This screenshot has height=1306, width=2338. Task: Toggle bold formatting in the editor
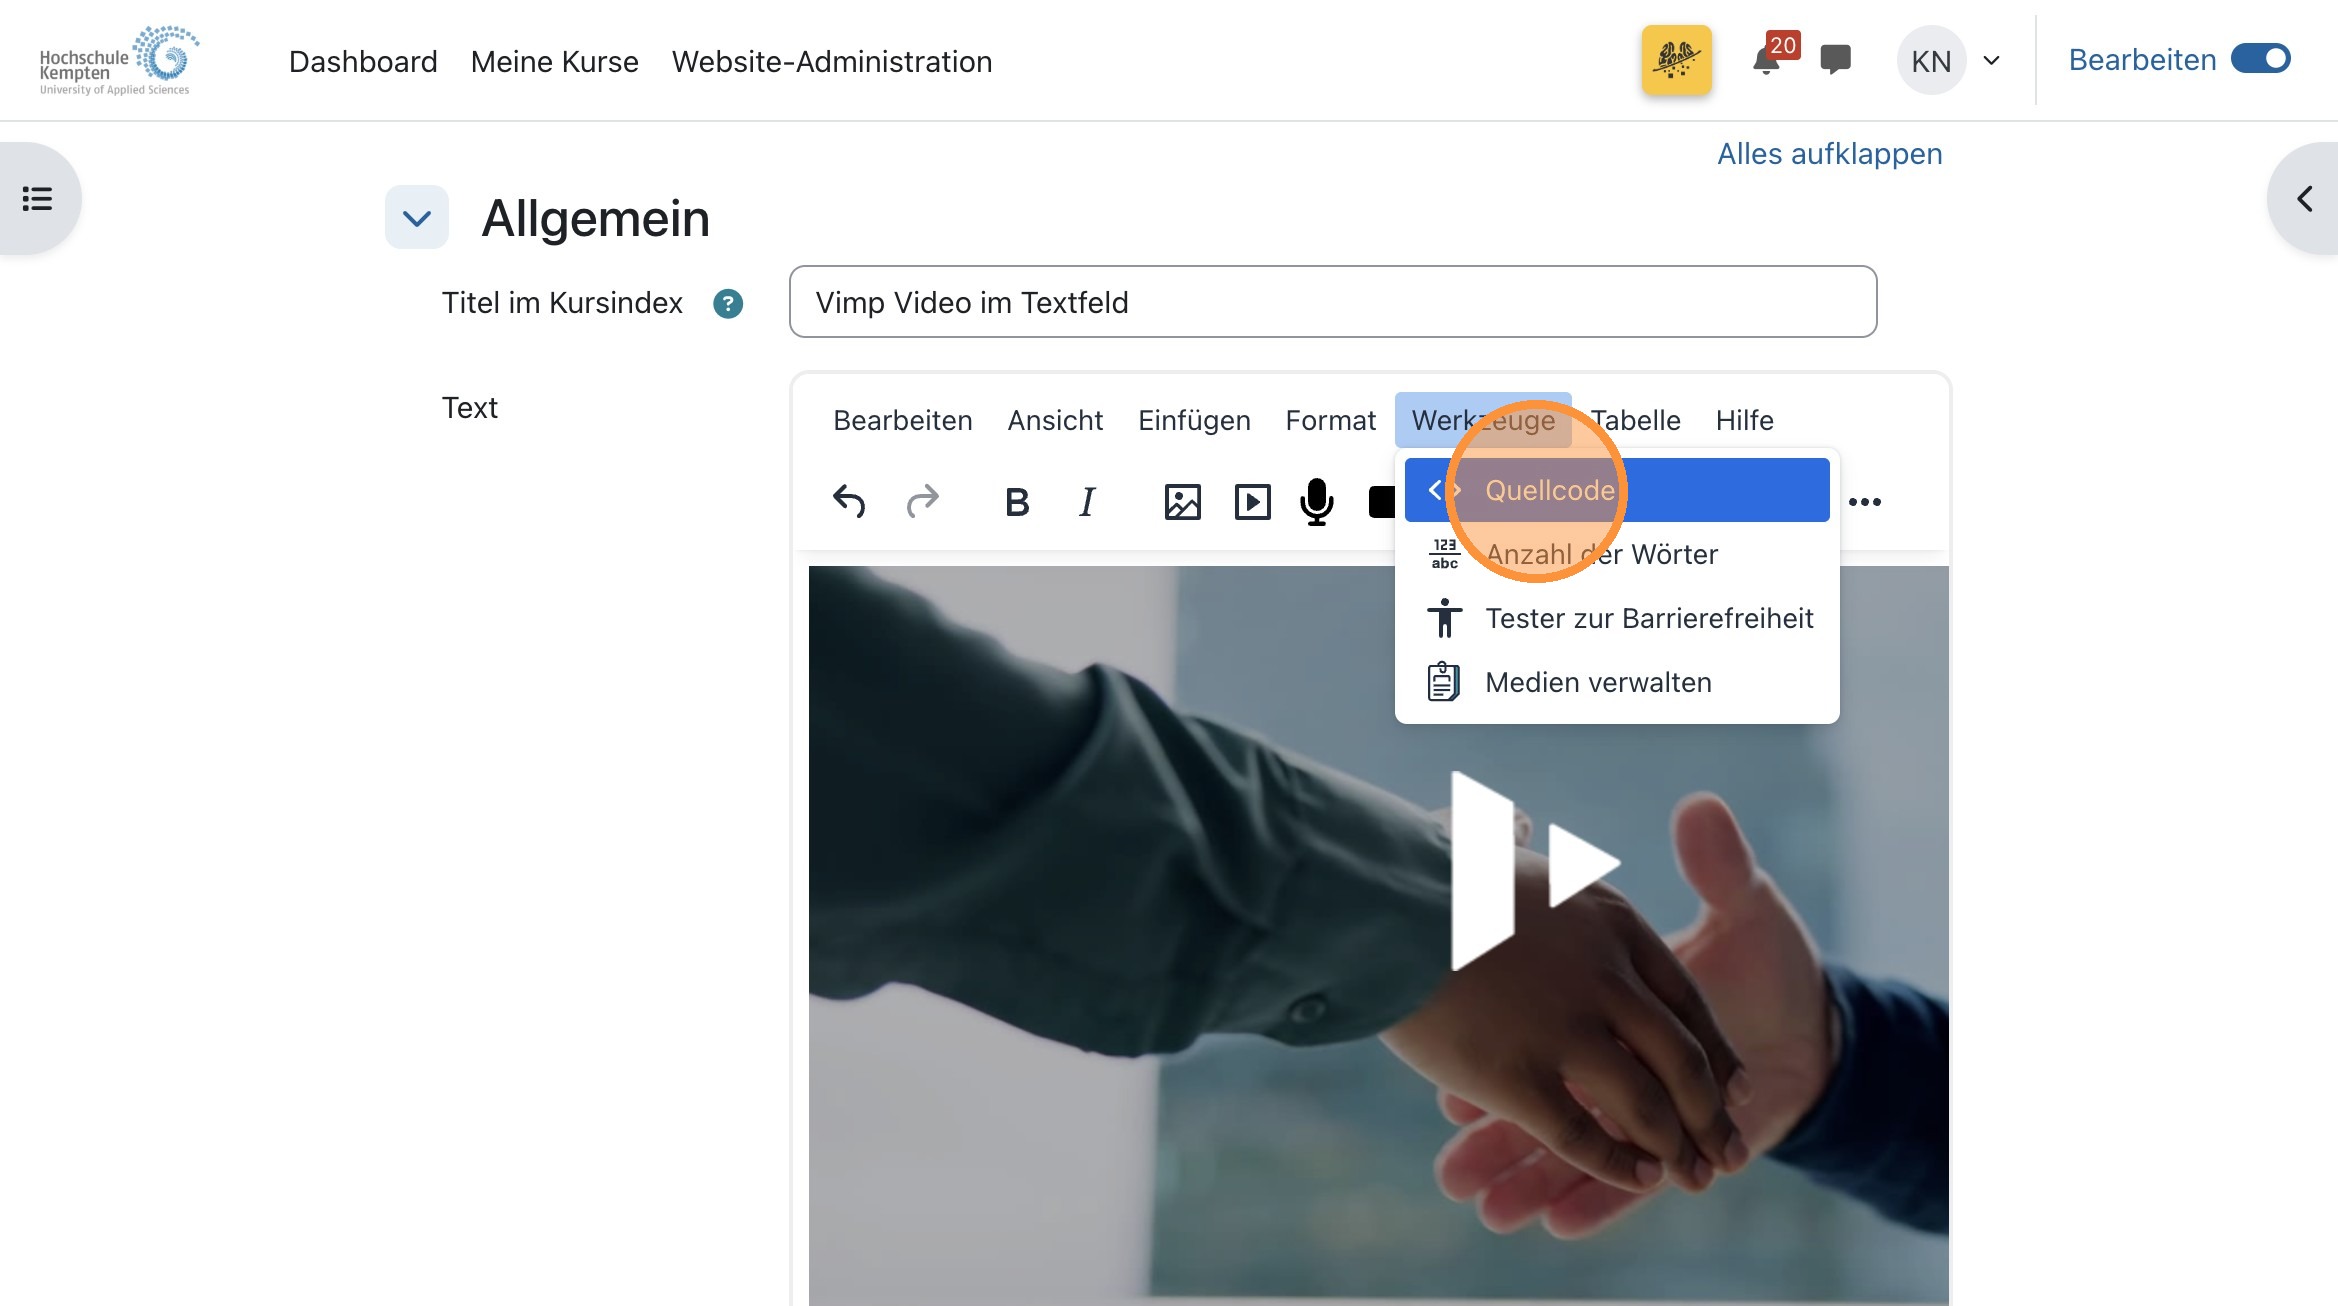1017,502
